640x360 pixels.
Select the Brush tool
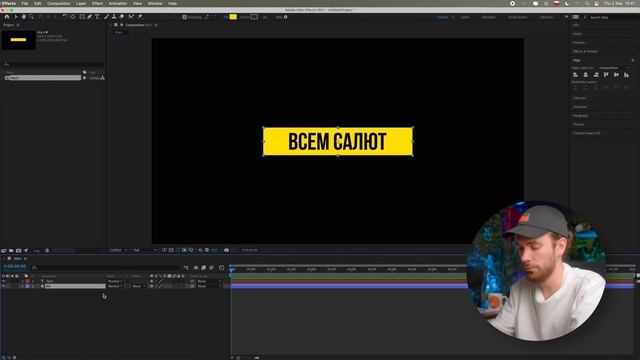coord(107,17)
